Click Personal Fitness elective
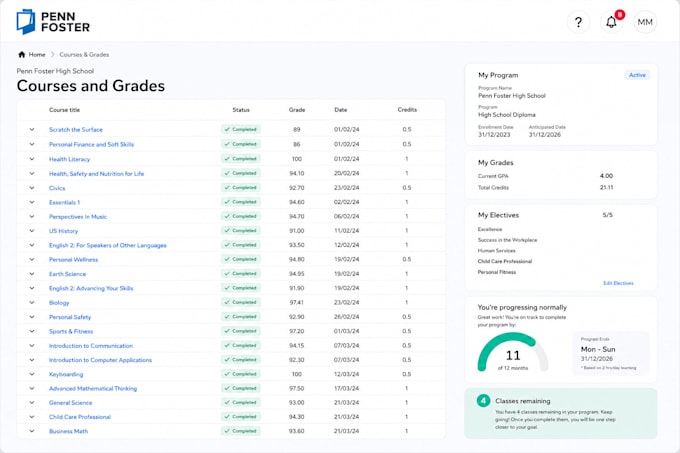The height and width of the screenshot is (453, 680). (497, 272)
